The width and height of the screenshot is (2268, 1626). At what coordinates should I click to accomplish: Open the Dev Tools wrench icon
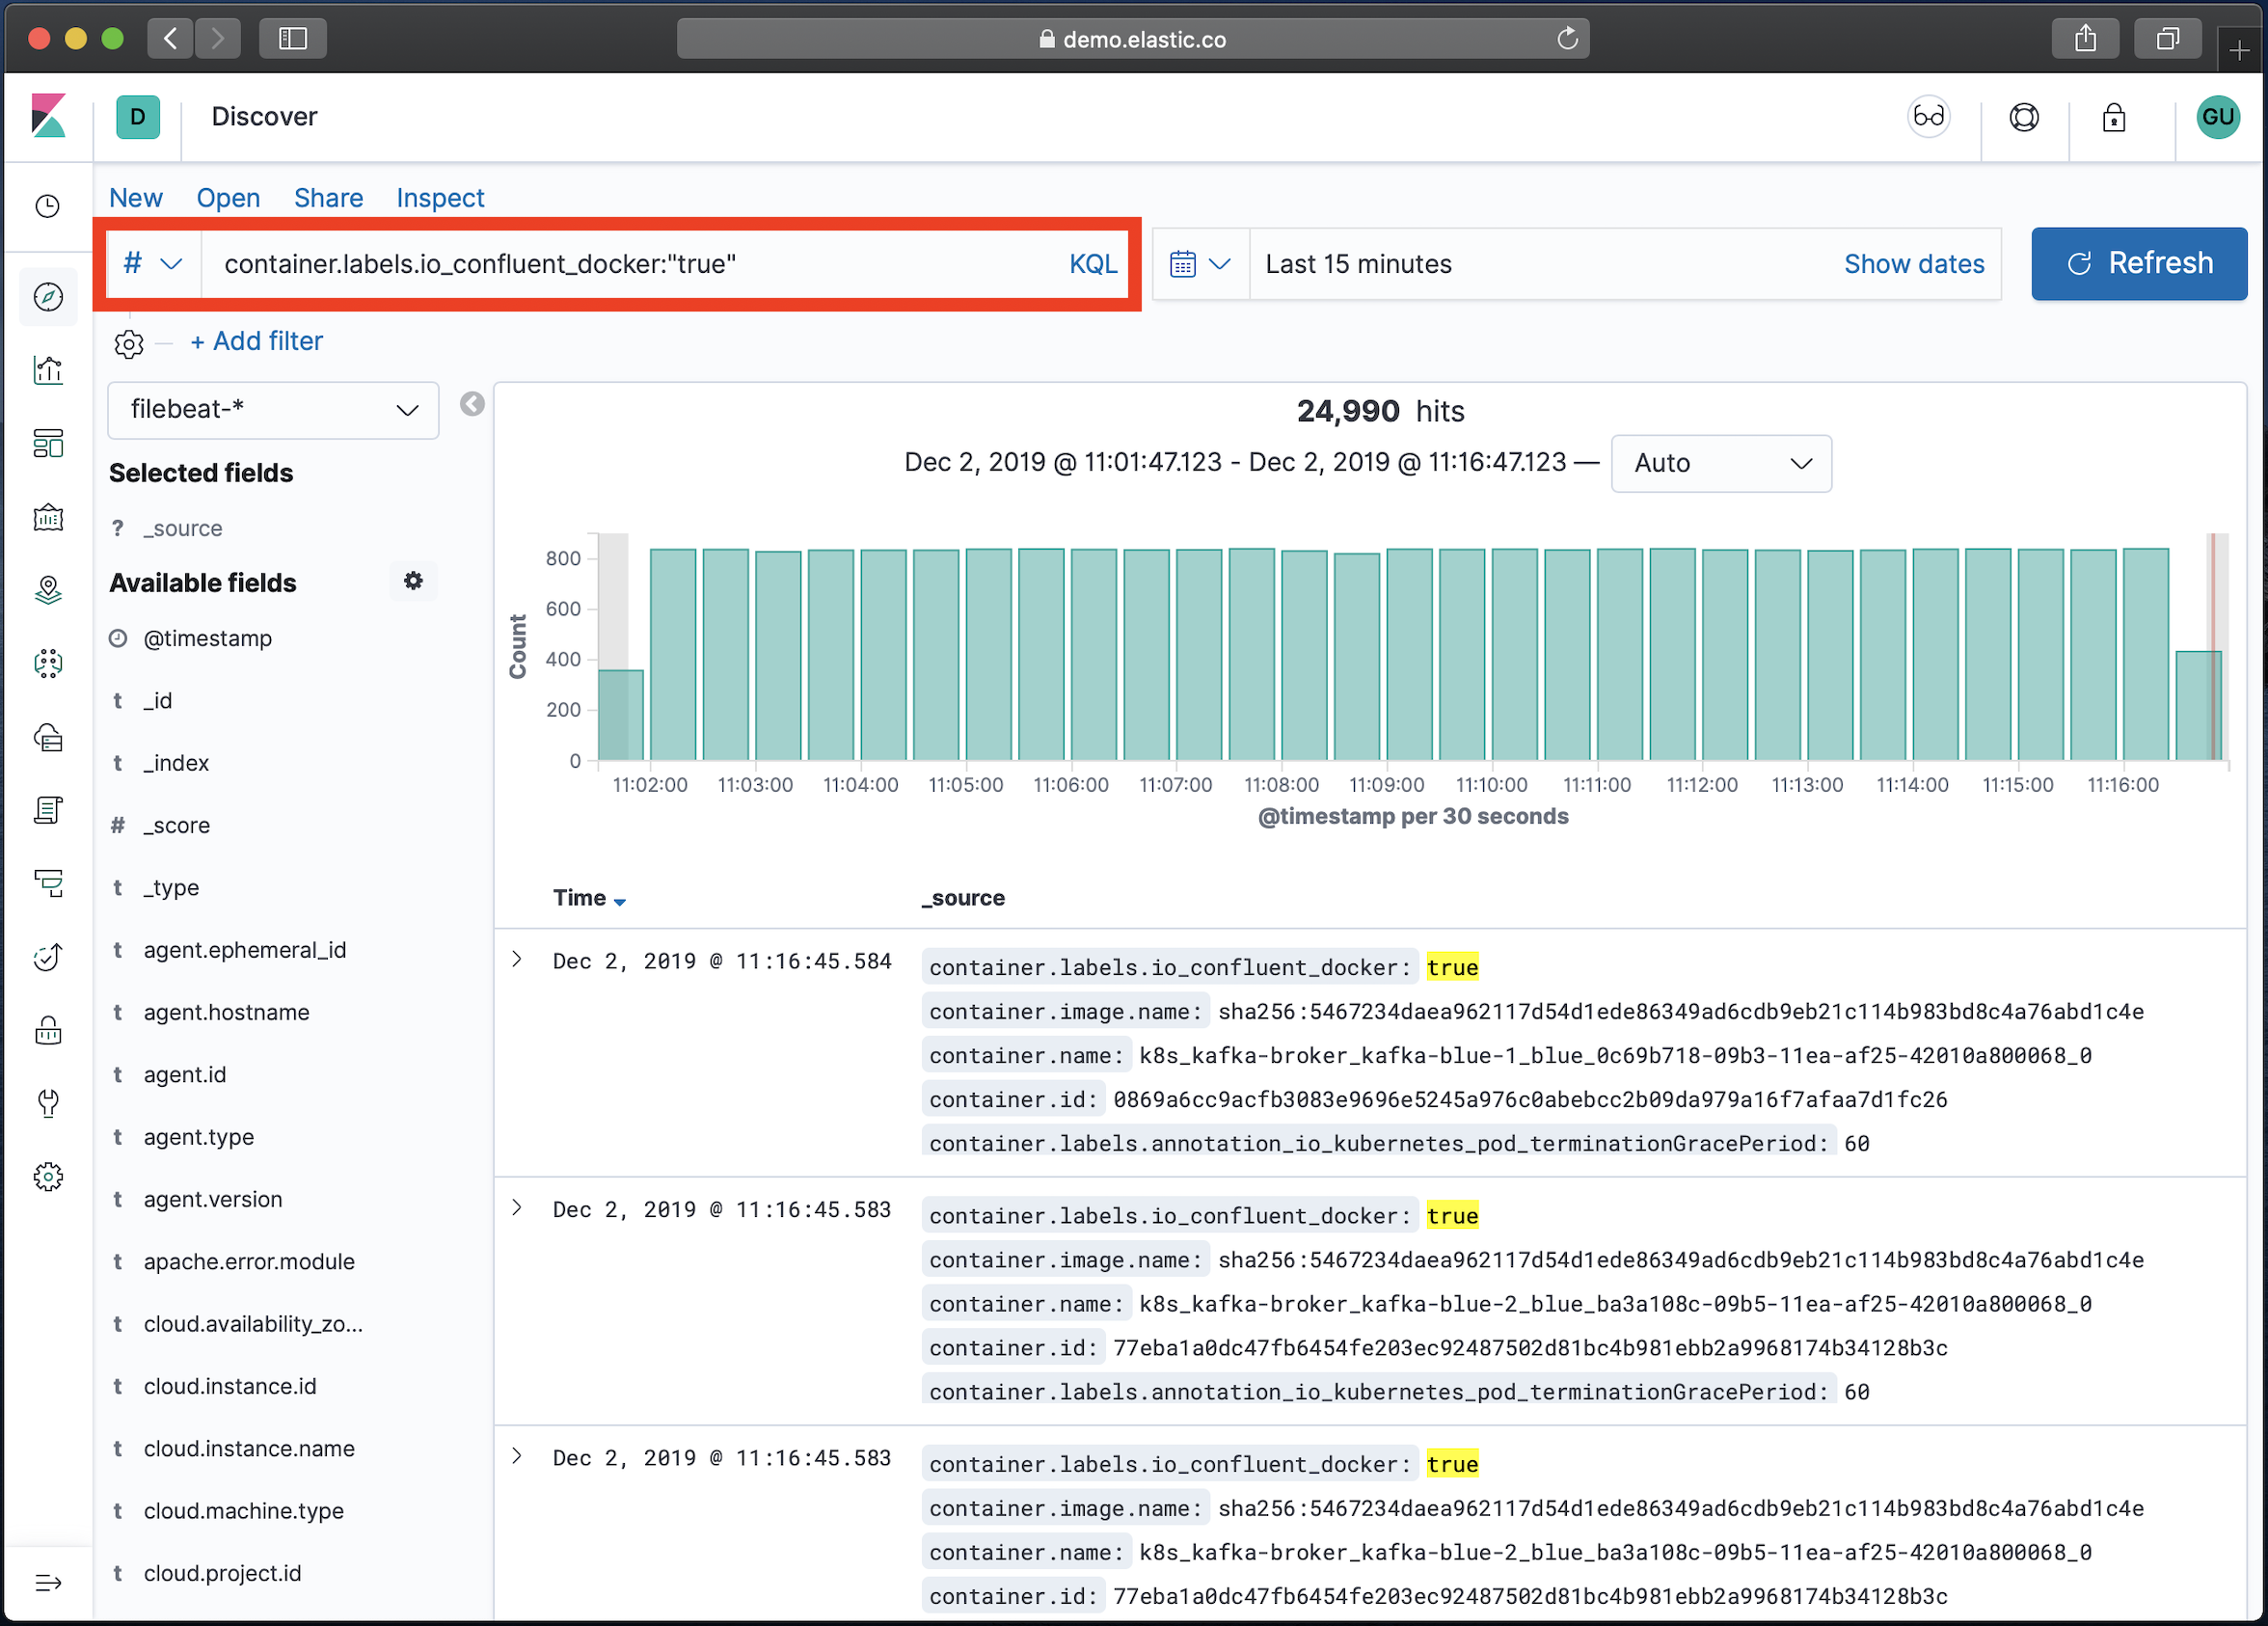(48, 1103)
